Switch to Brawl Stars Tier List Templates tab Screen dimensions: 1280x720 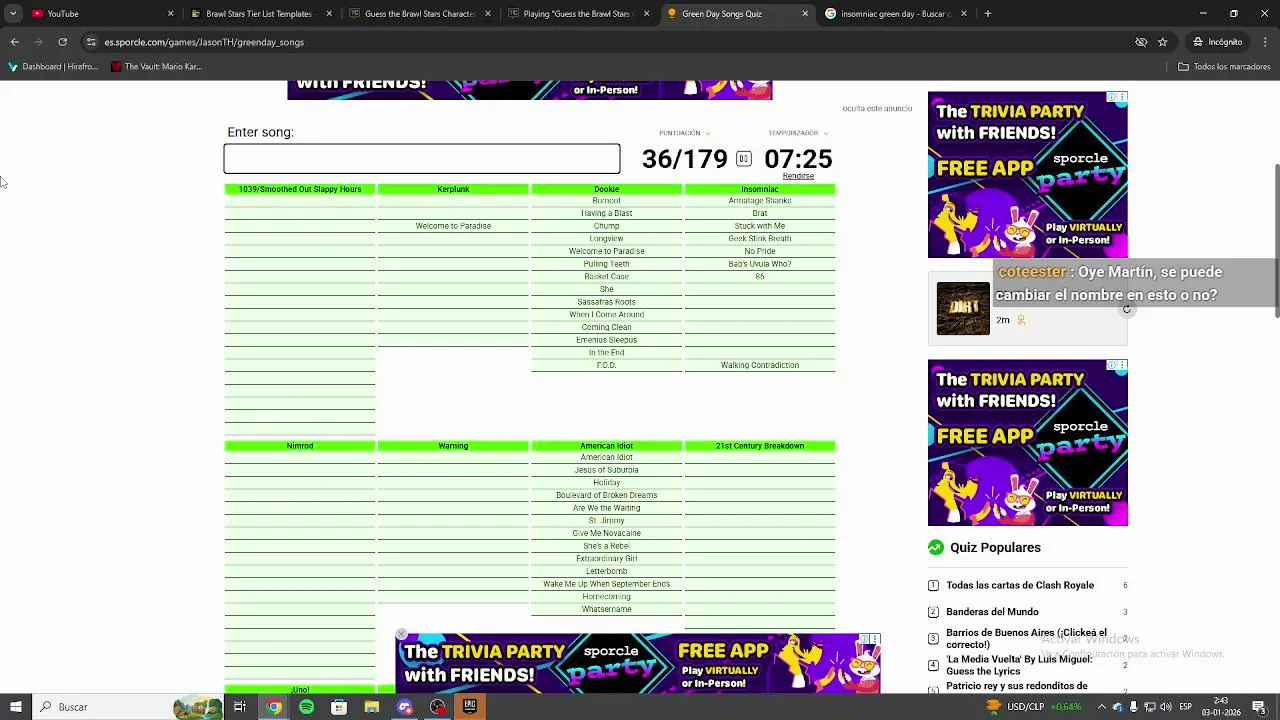[x=259, y=14]
